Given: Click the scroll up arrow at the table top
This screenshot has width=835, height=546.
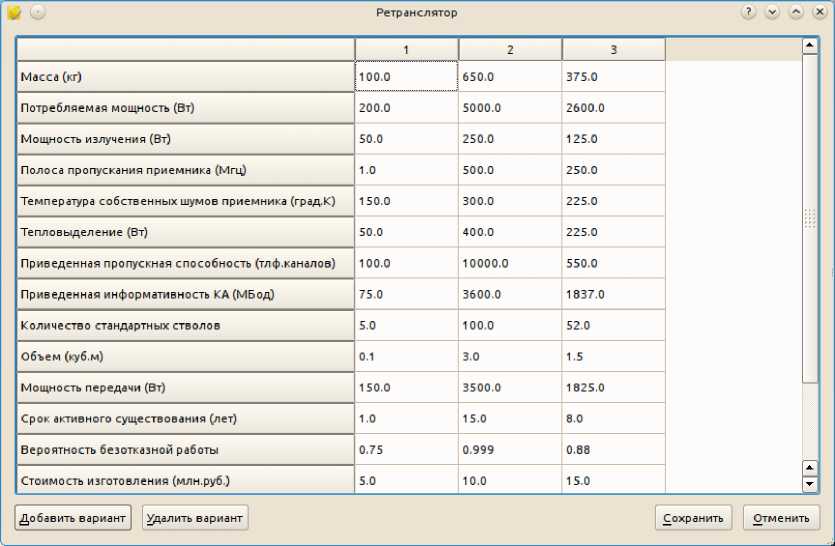Looking at the screenshot, I should tap(810, 46).
